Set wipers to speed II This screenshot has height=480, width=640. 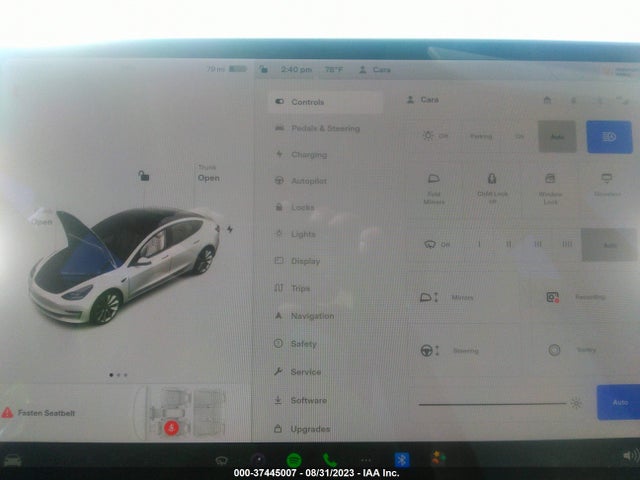tap(509, 244)
